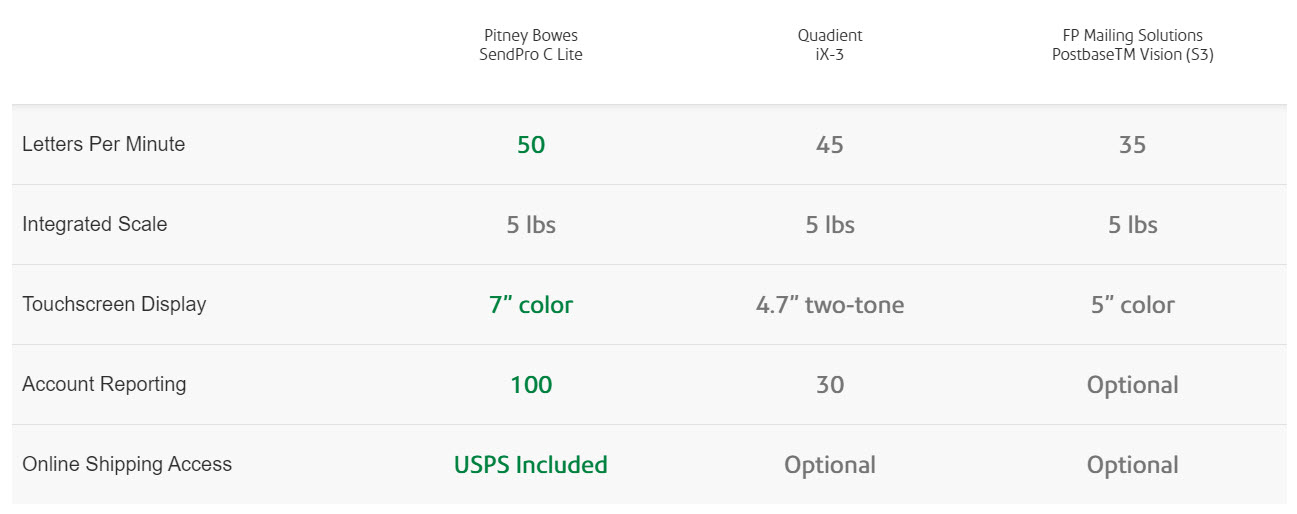Select the Quadient iX-3 column header
This screenshot has width=1297, height=514.
point(829,45)
